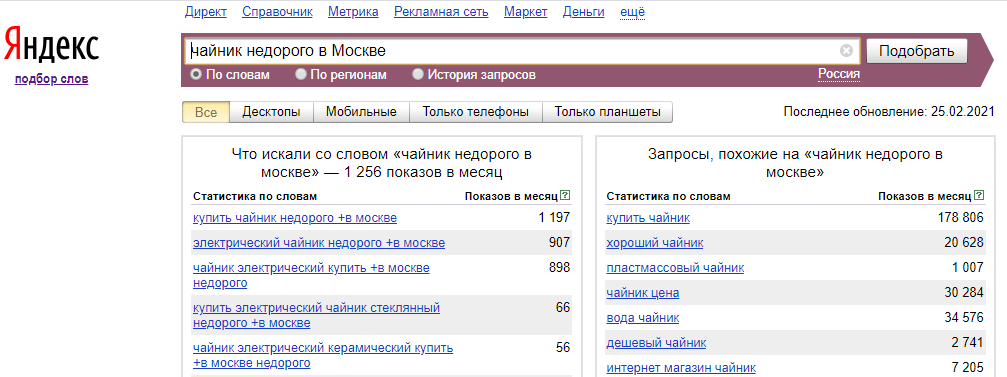Image resolution: width=1007 pixels, height=377 pixels.
Task: Click the 'Запросы, похожие на' heading
Action: [x=795, y=163]
